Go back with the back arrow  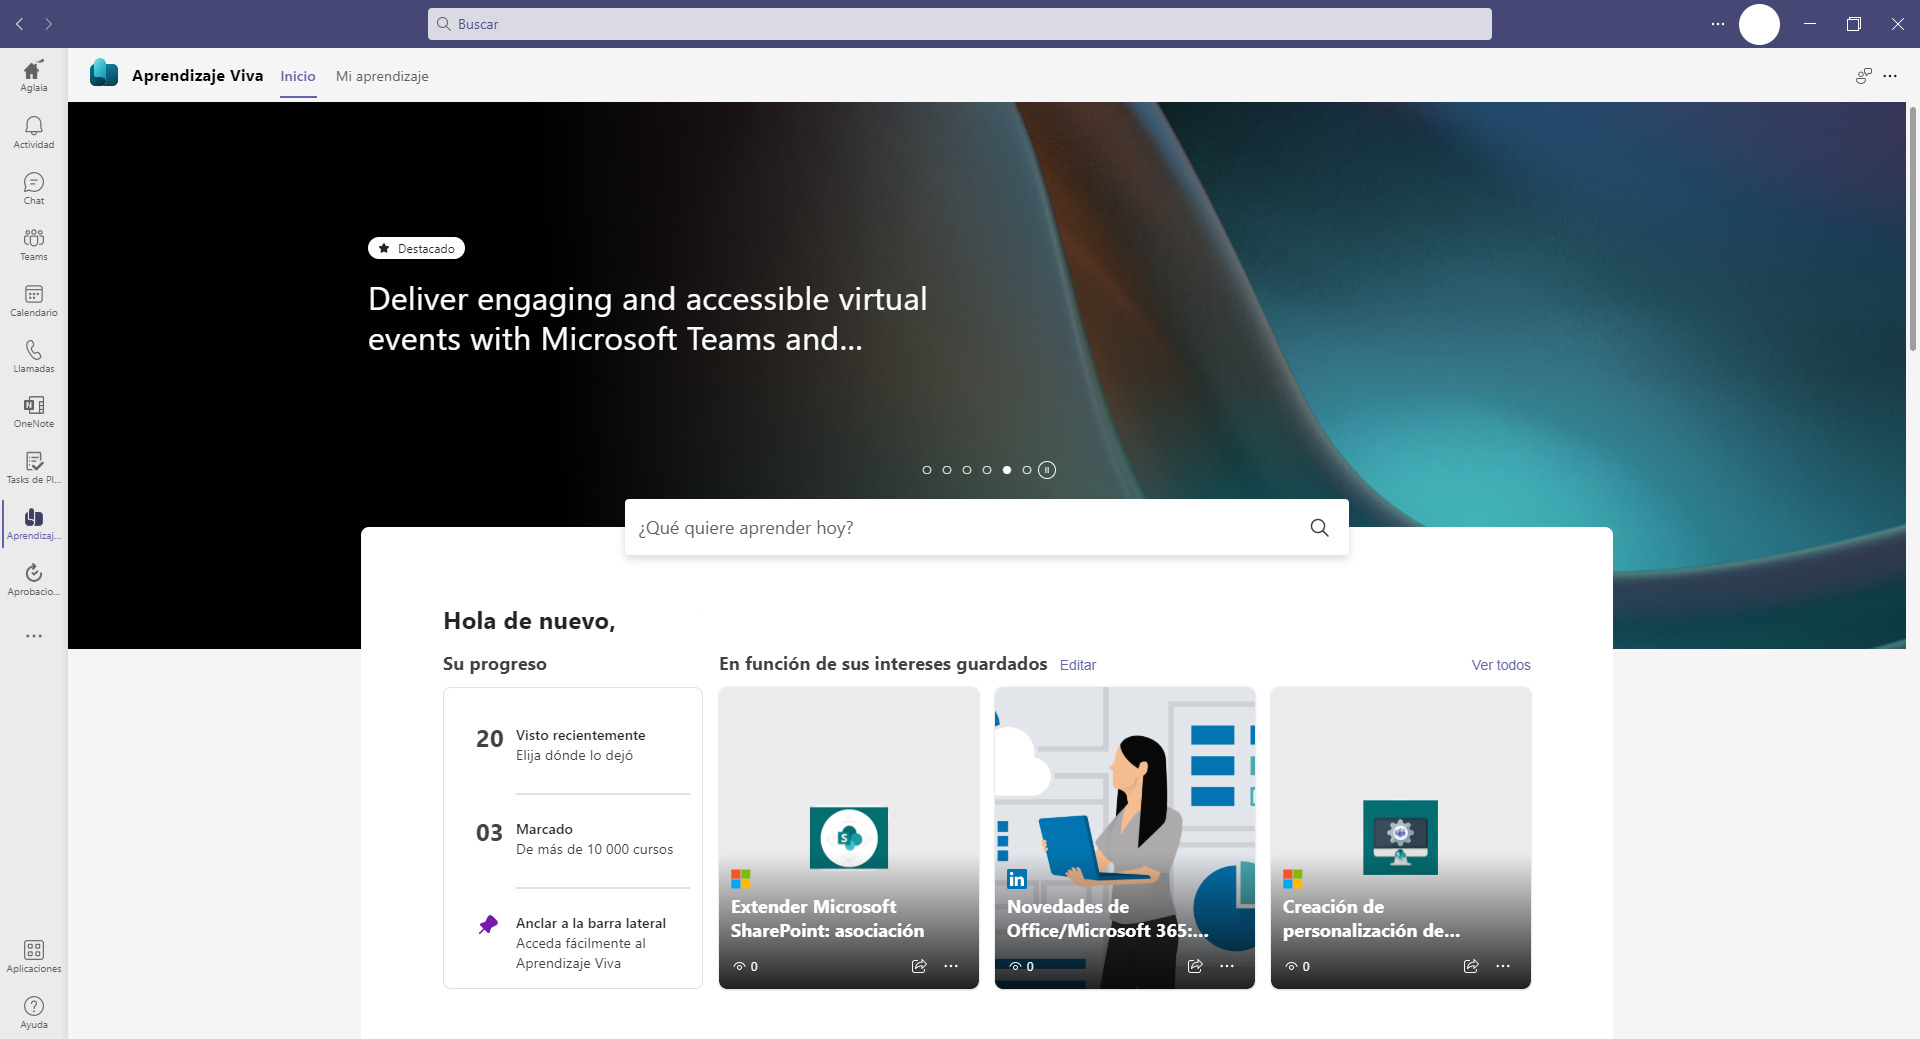19,24
